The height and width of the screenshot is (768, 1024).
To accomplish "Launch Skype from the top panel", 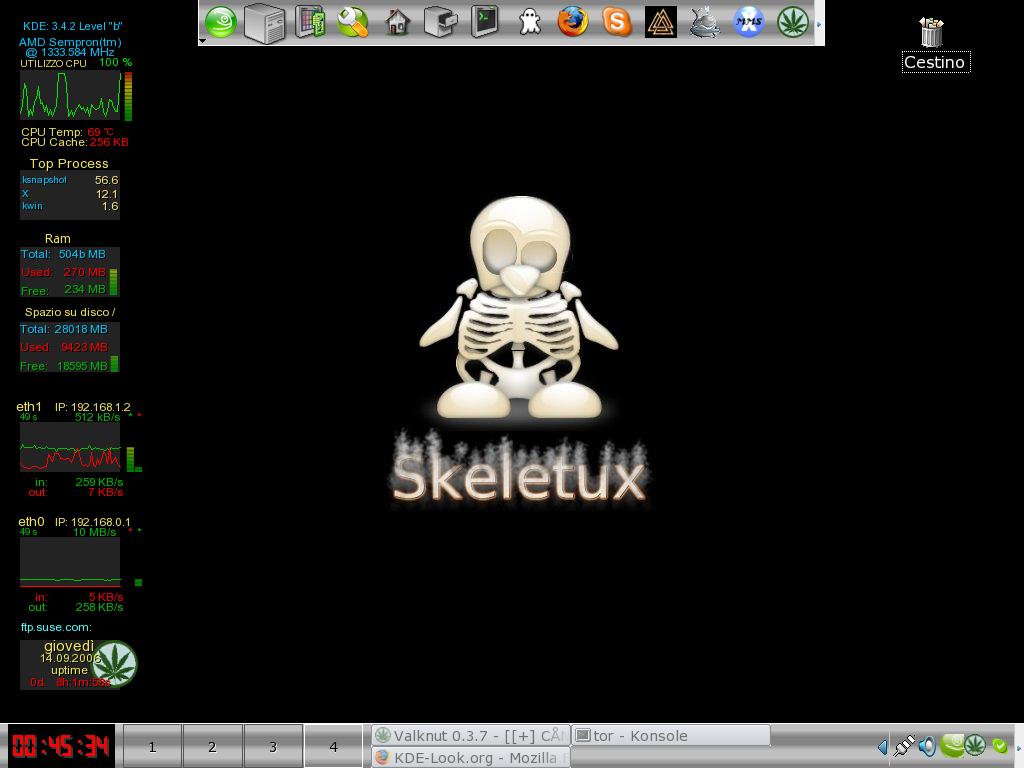I will click(x=616, y=22).
